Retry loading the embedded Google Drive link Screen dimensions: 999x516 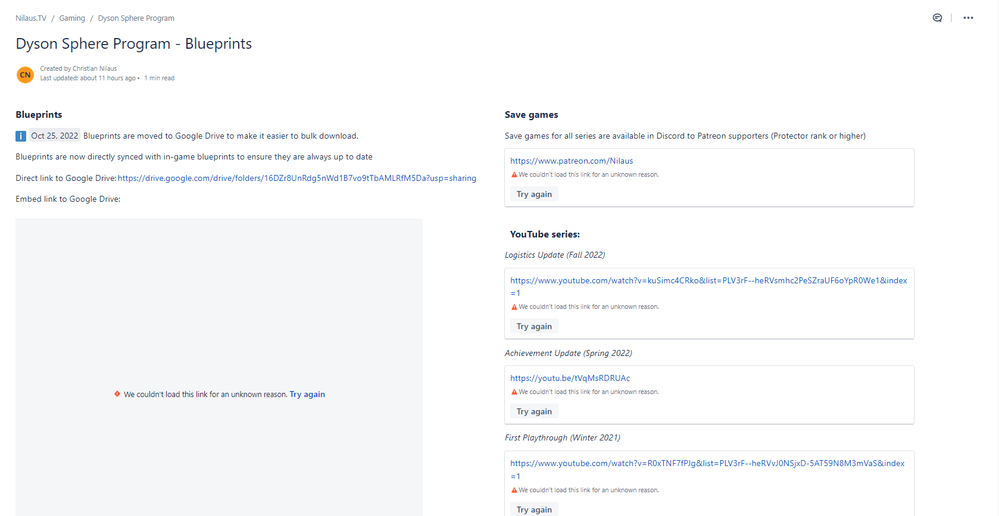point(307,394)
